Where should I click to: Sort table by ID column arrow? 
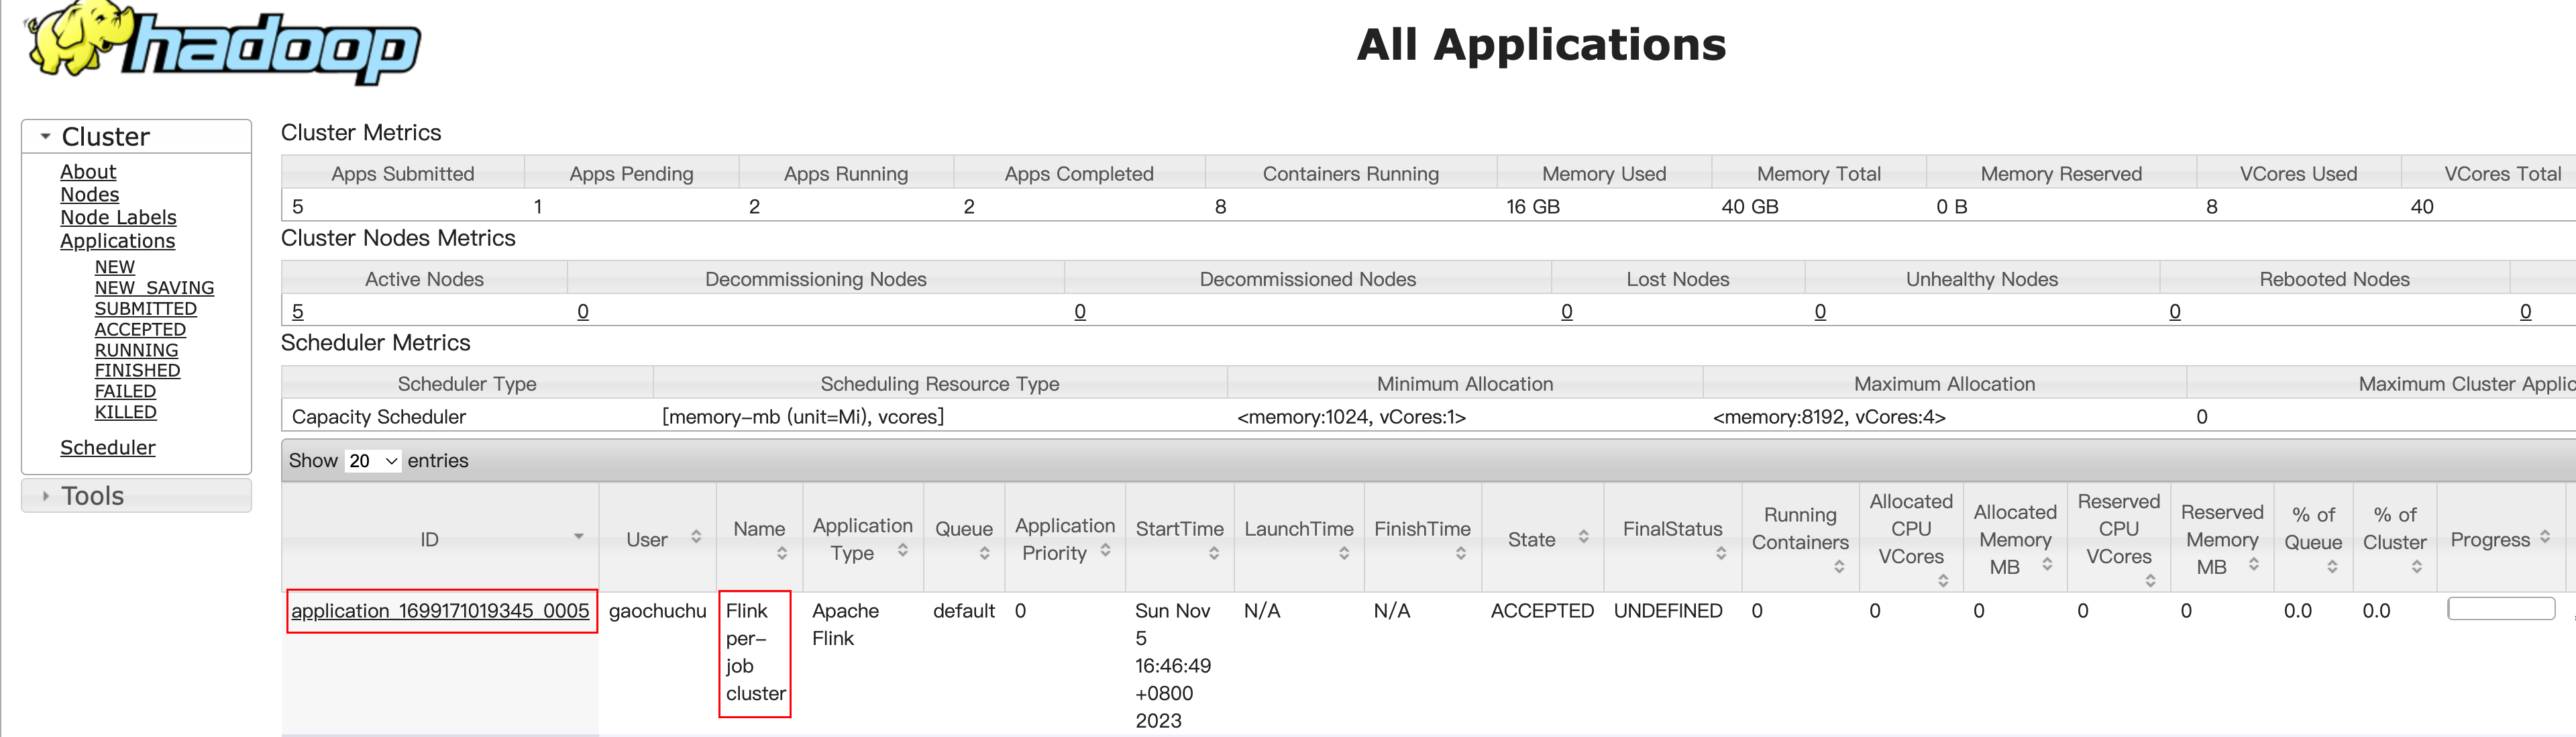[578, 537]
